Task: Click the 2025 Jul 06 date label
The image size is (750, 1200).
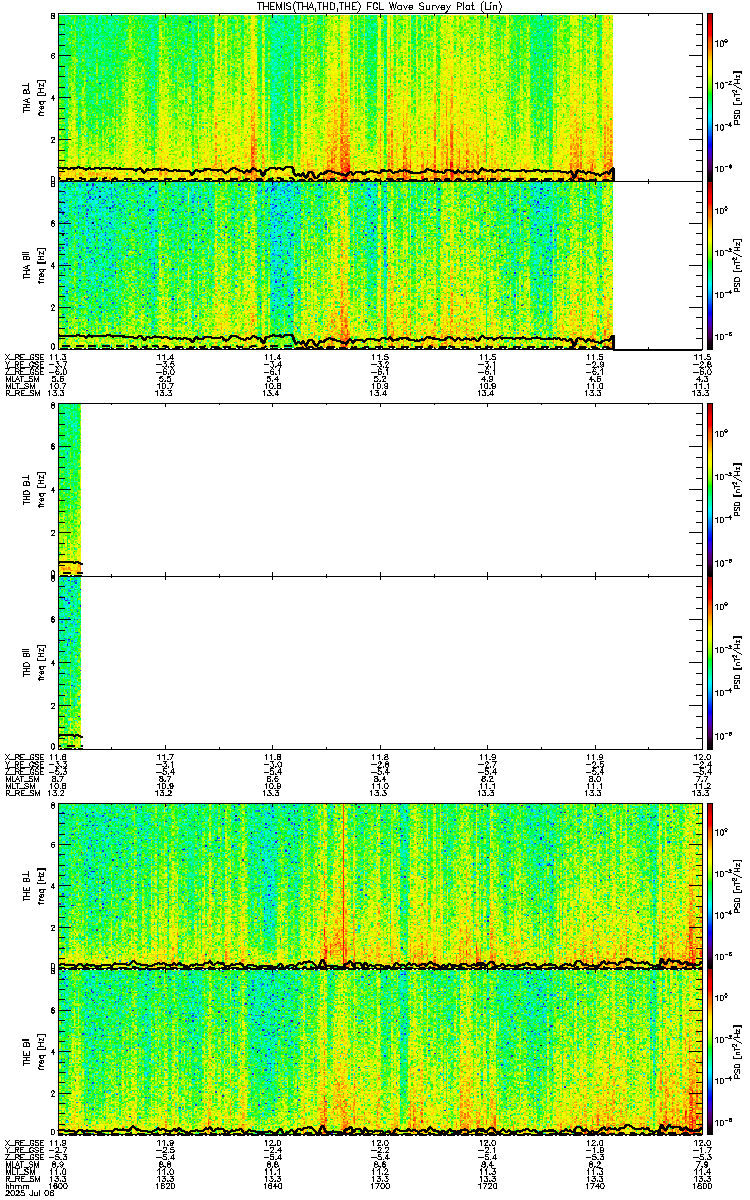Action: [27, 1195]
